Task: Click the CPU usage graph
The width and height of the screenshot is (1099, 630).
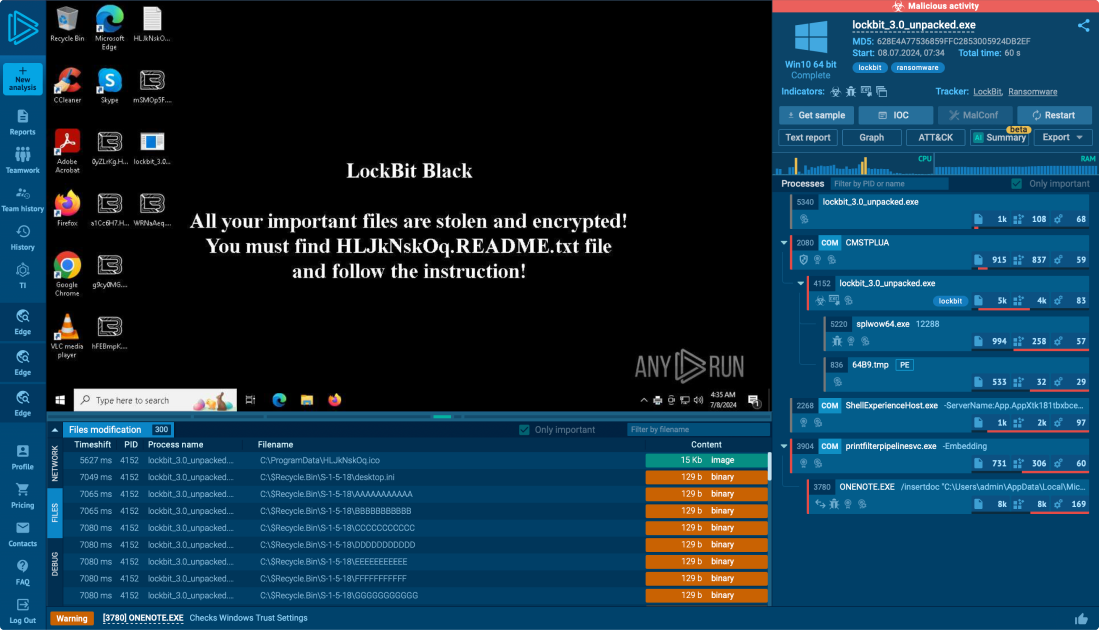Action: 852,165
